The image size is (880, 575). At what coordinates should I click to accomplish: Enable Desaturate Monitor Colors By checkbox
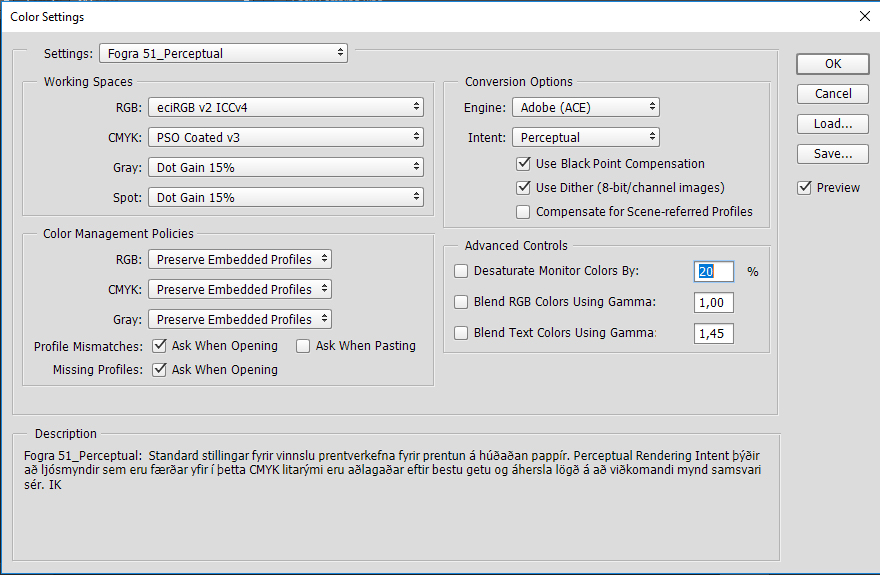click(461, 271)
